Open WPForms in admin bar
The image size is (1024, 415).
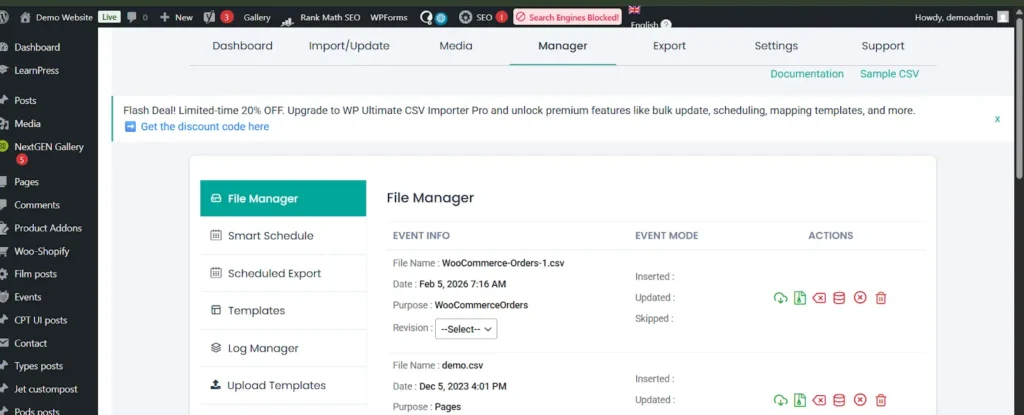388,18
